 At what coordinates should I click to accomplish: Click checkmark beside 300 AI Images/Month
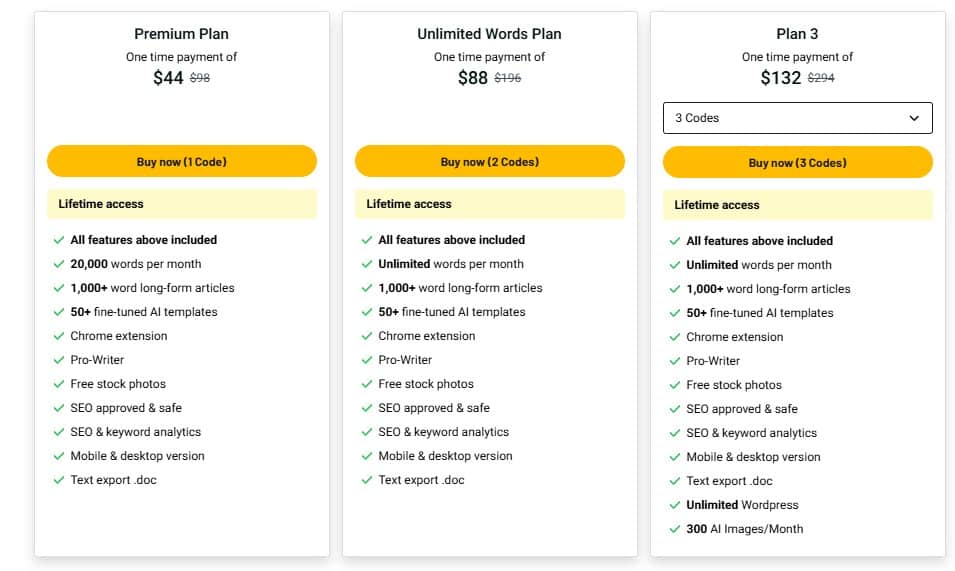pyautogui.click(x=675, y=529)
